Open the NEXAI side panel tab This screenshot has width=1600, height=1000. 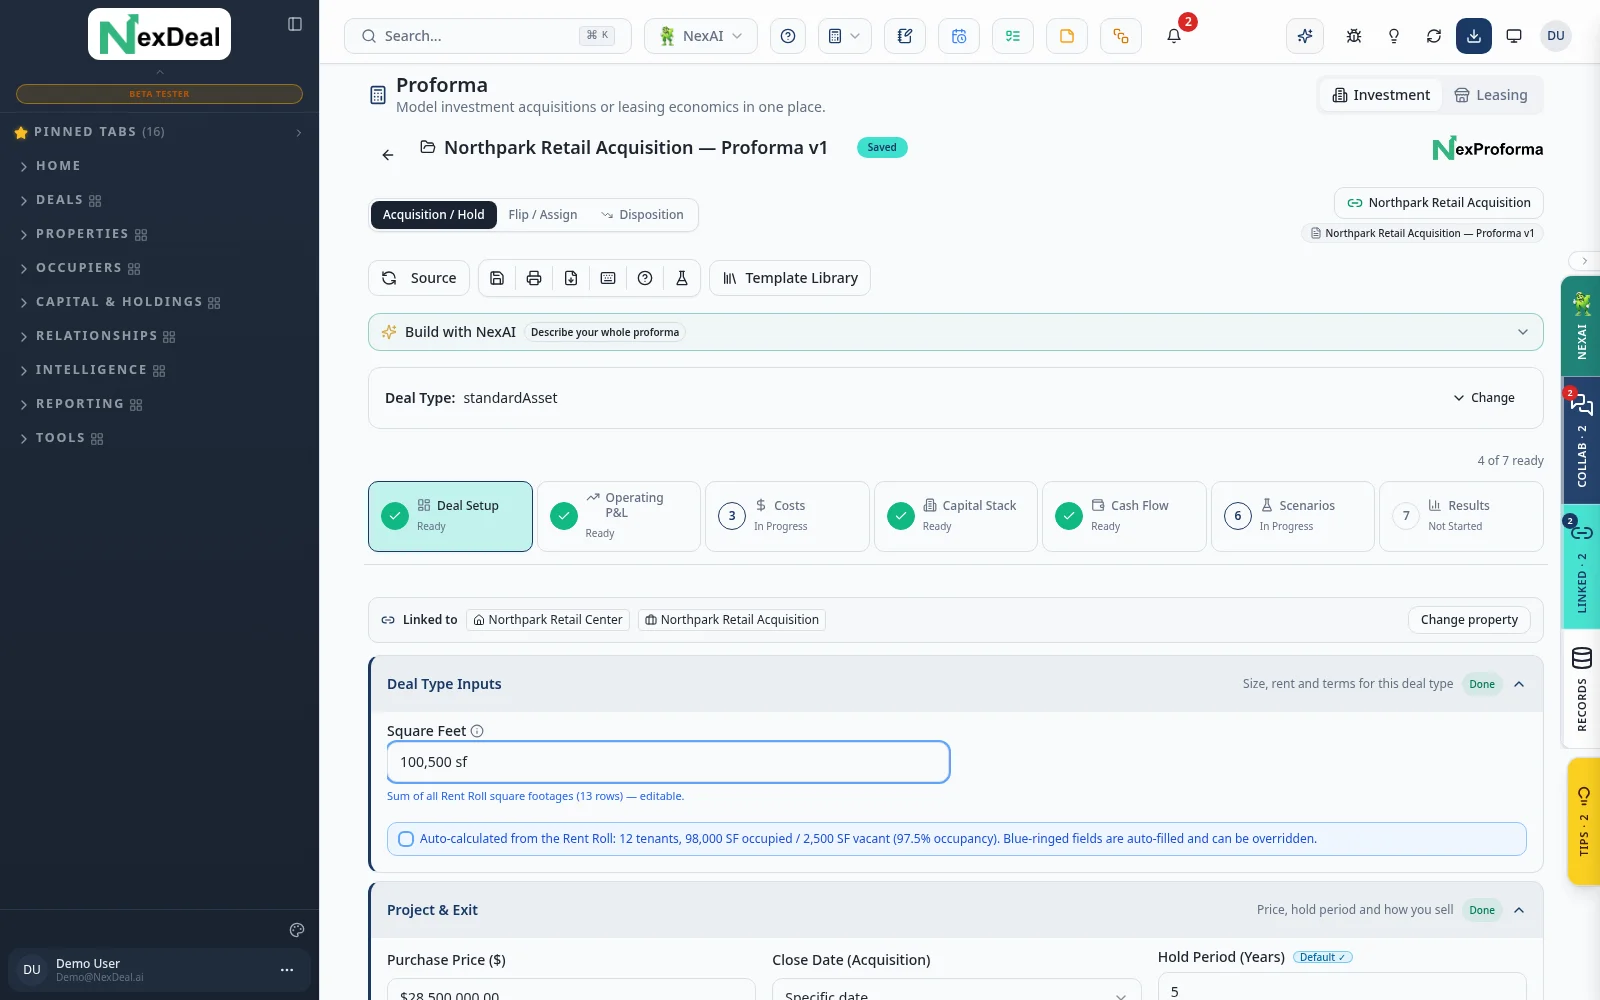pos(1581,326)
